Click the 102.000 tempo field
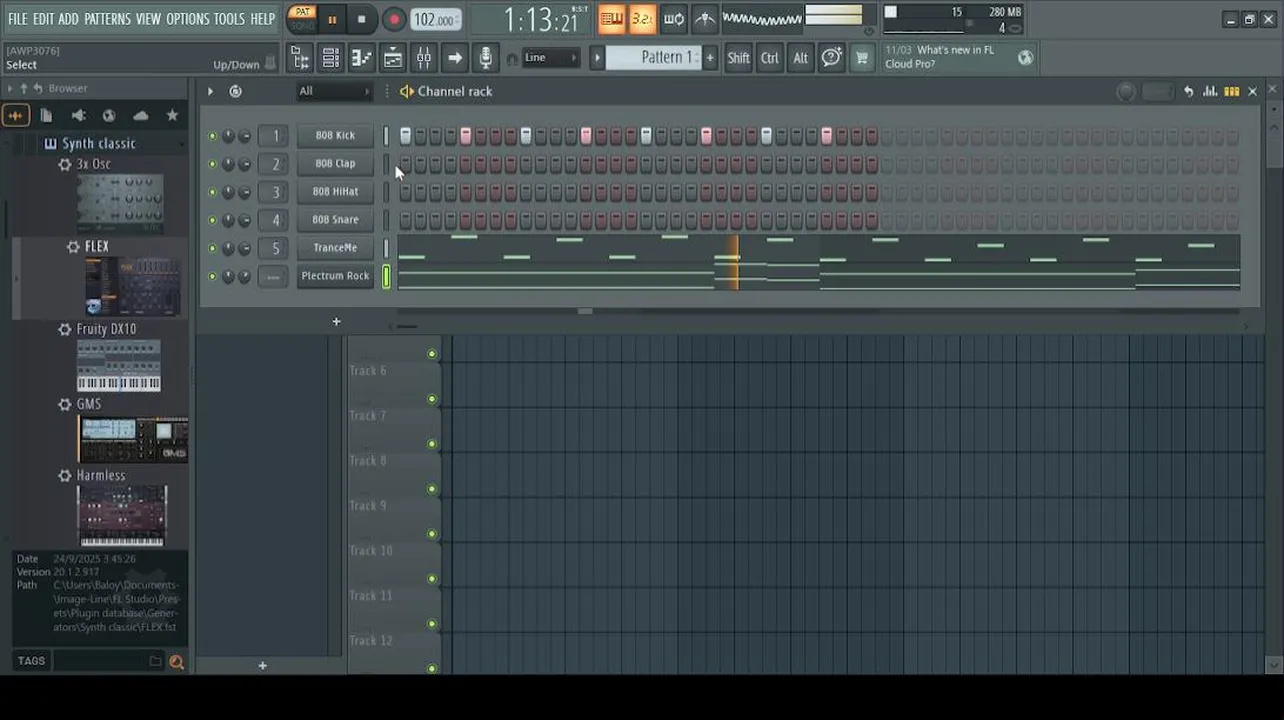This screenshot has width=1284, height=720. coord(434,19)
